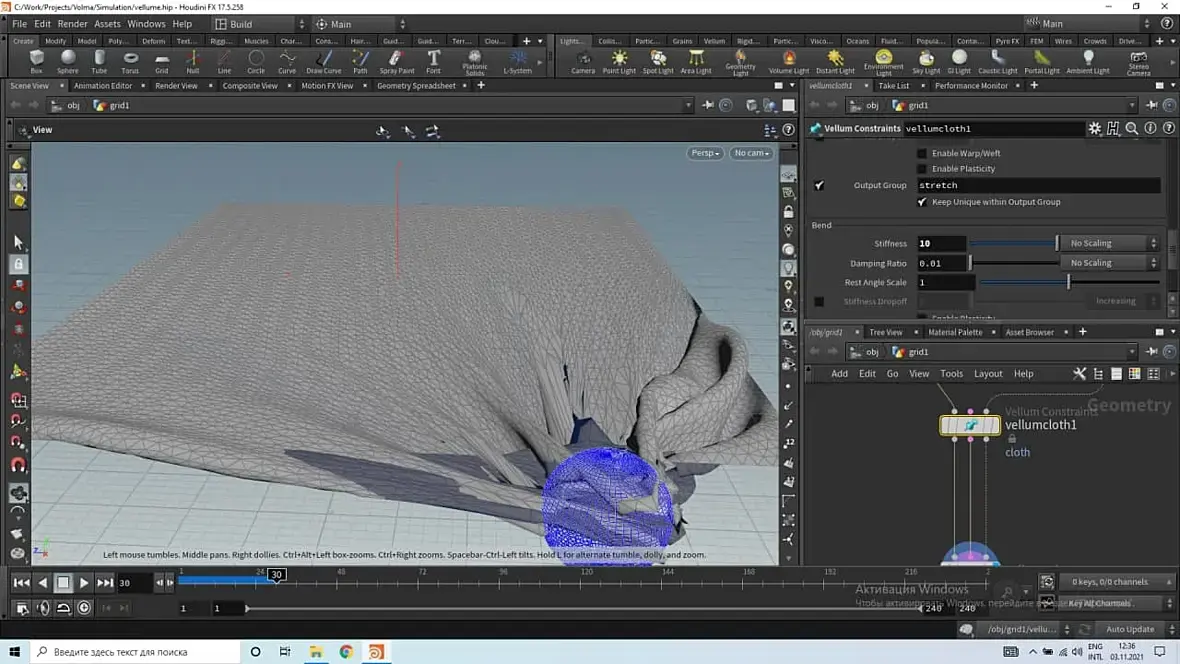The width and height of the screenshot is (1180, 664).
Task: Uncheck Keep Unique within Output Group
Action: pos(922,202)
